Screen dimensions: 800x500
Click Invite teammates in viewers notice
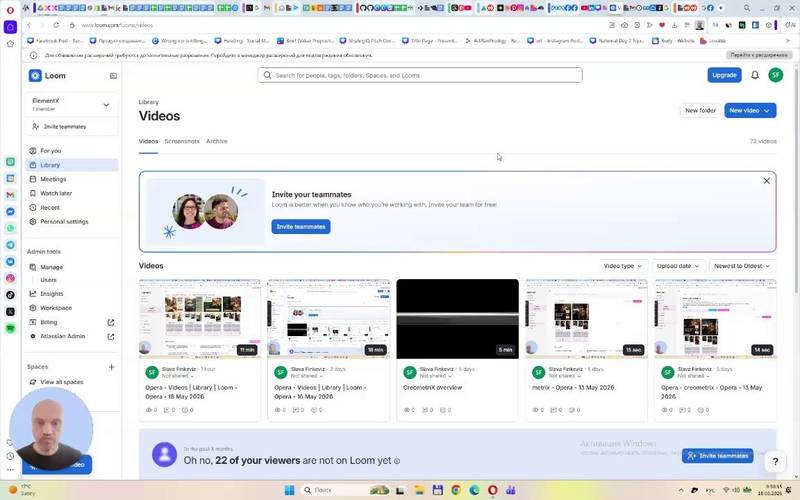coord(717,456)
